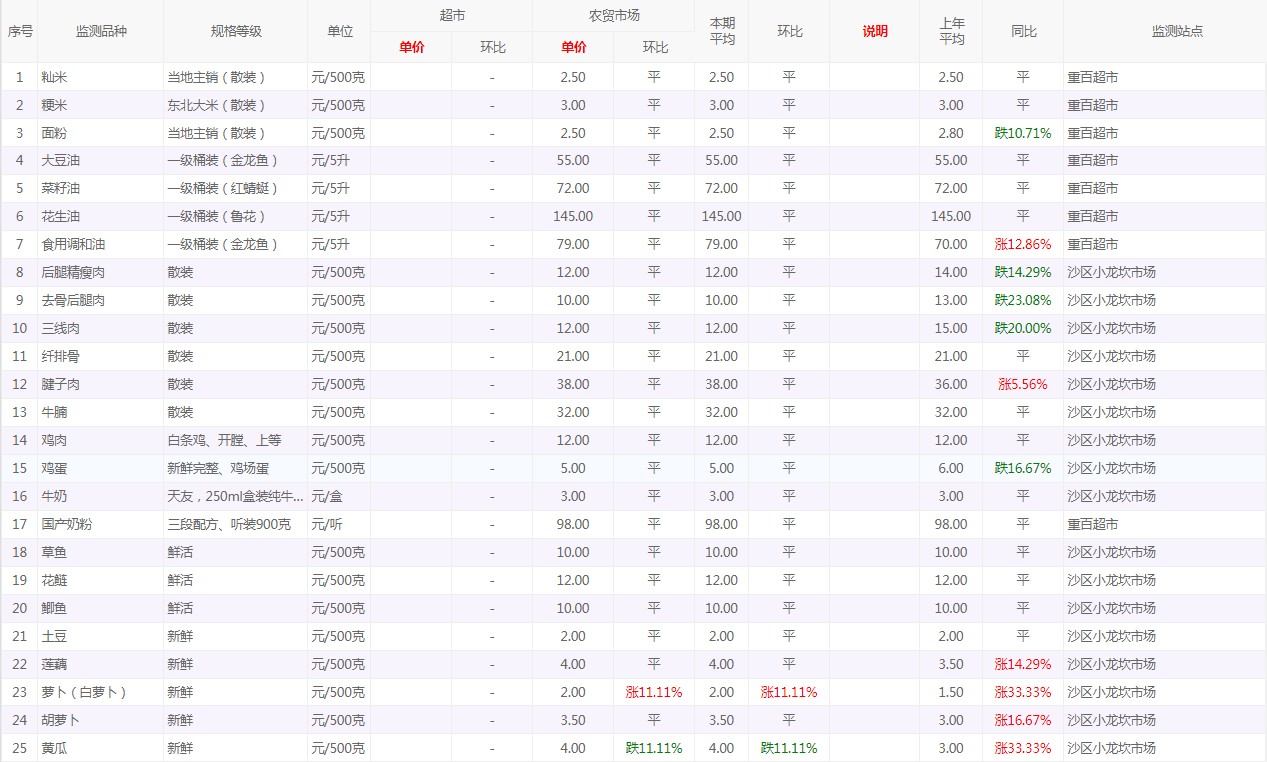Select the red 说明 column header
This screenshot has width=1267, height=762.
874,31
